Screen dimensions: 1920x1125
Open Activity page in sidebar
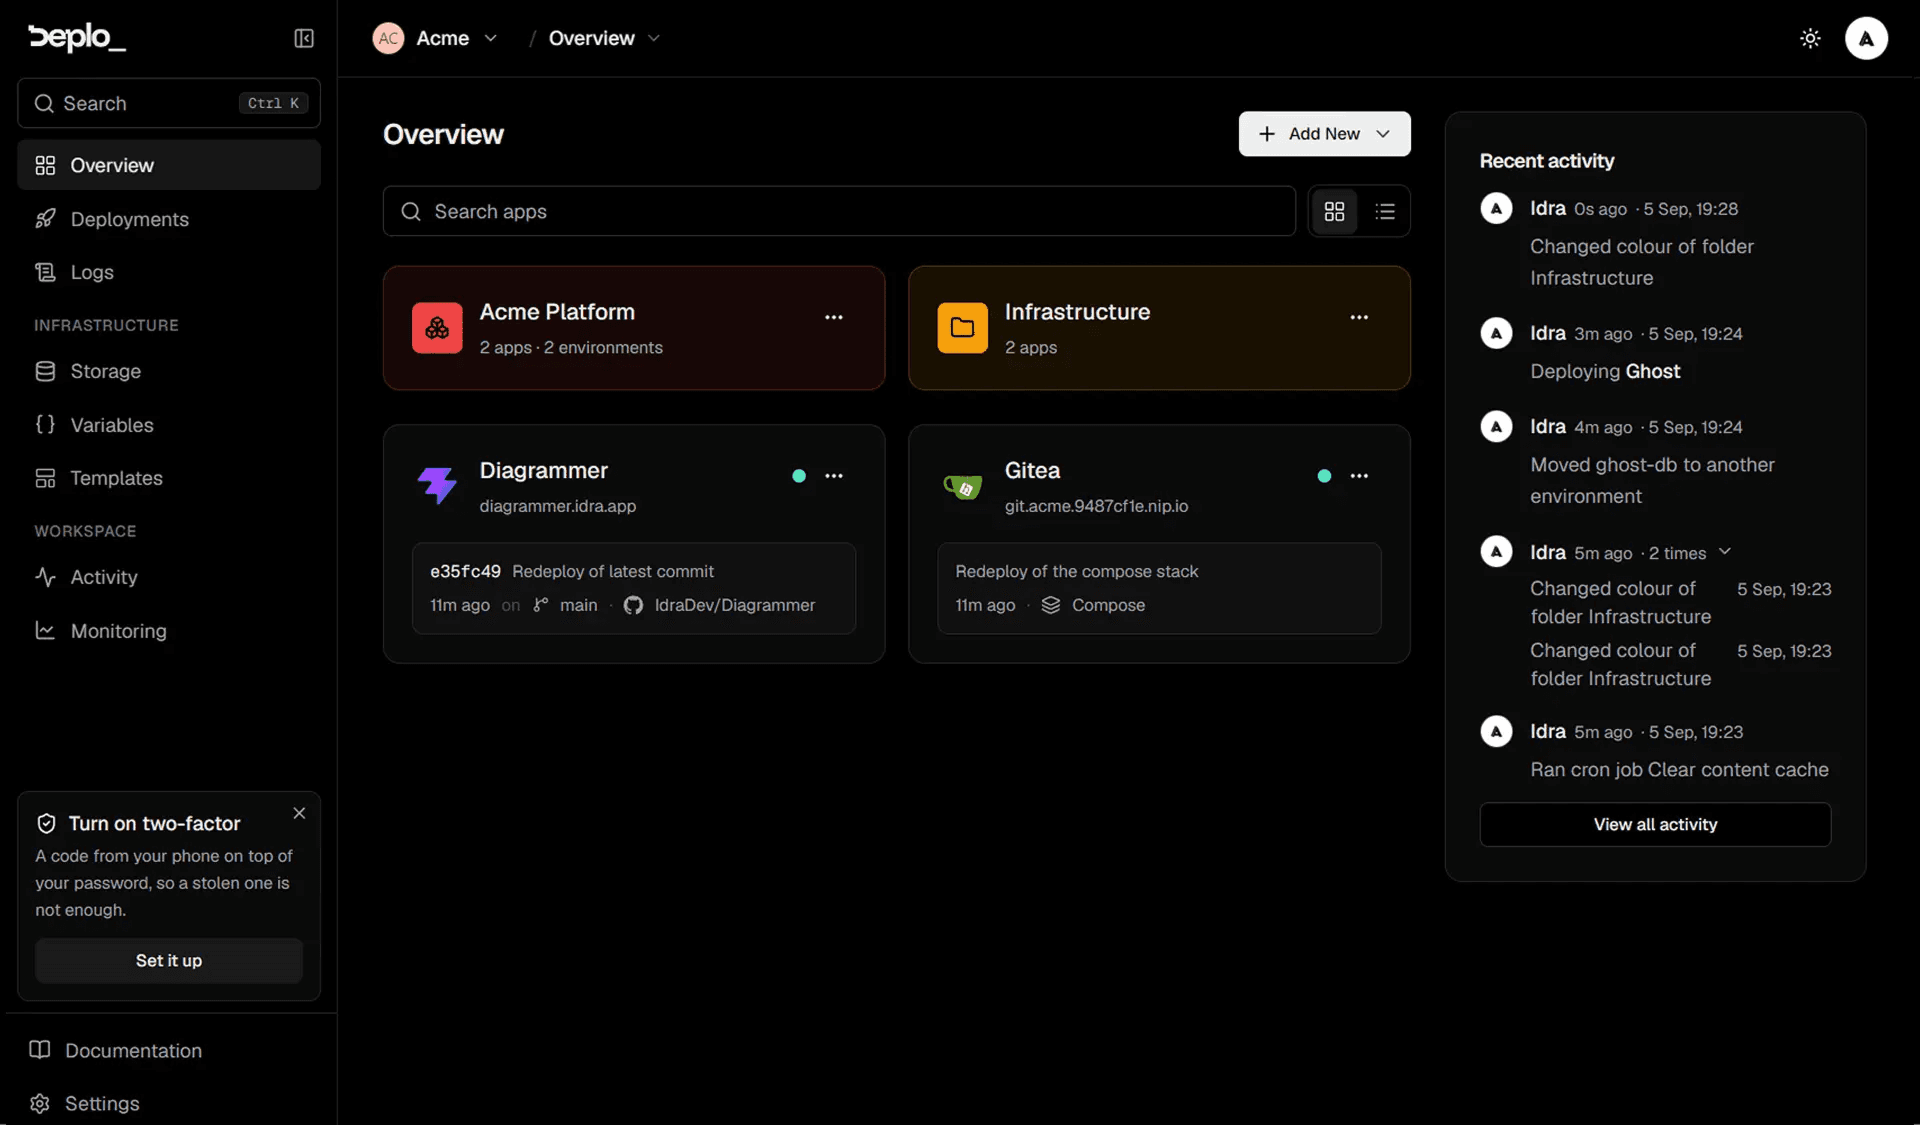pyautogui.click(x=169, y=577)
